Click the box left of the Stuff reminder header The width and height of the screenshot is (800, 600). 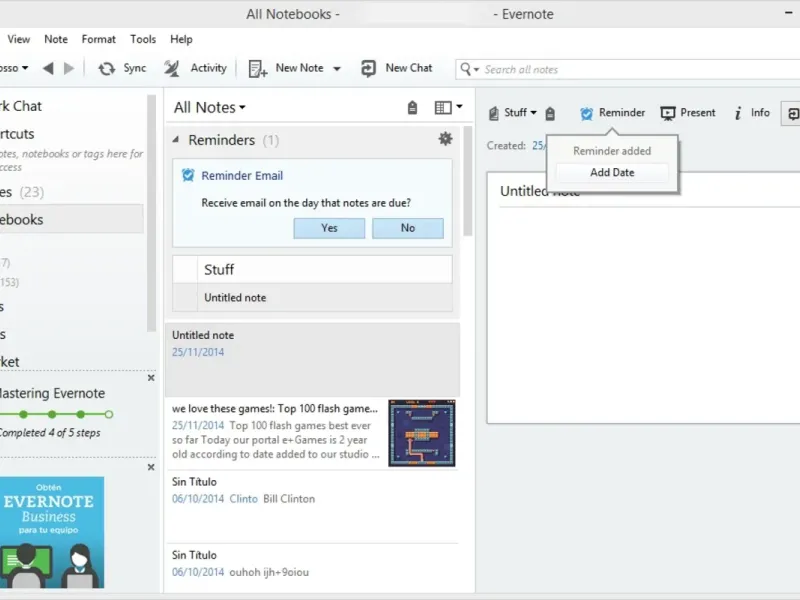(185, 269)
